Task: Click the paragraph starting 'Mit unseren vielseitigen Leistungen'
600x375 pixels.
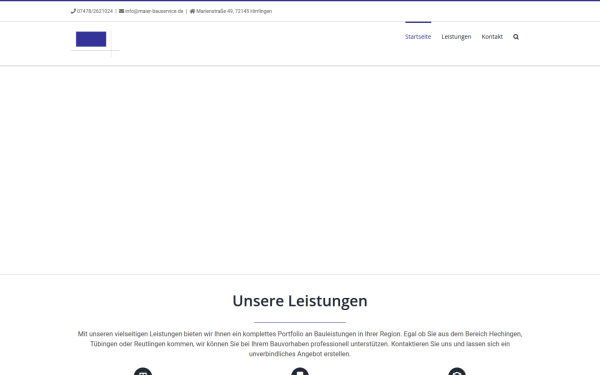Action: pyautogui.click(x=300, y=344)
